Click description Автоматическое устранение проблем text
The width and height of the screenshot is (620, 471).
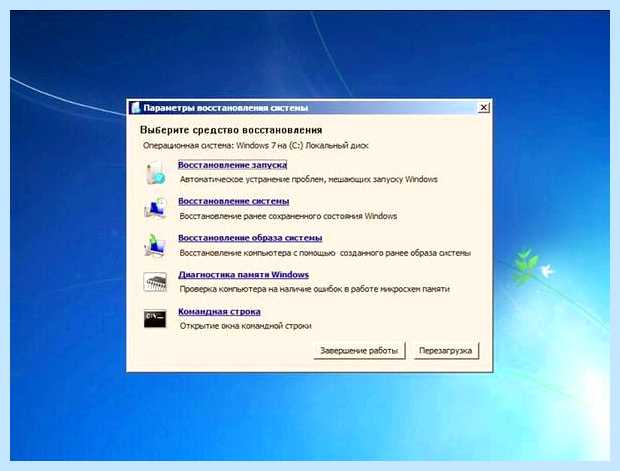point(309,180)
